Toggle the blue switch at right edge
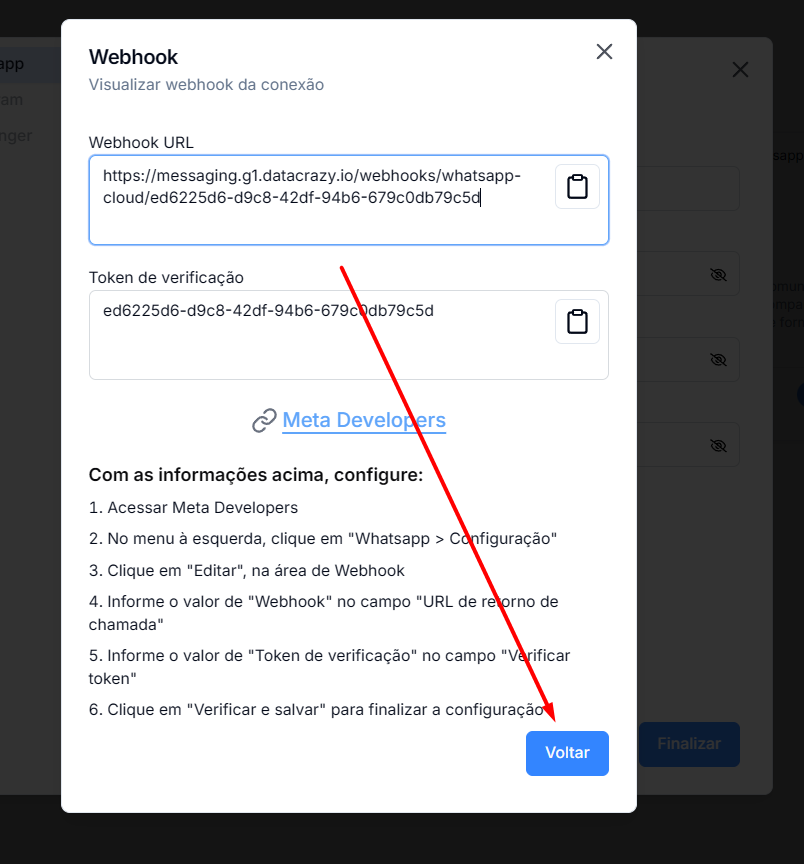Screen dimensions: 804x864 [801, 395]
